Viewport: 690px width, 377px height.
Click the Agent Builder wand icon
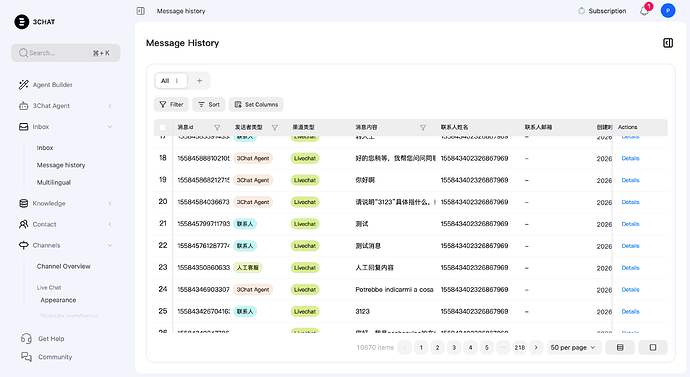point(23,84)
